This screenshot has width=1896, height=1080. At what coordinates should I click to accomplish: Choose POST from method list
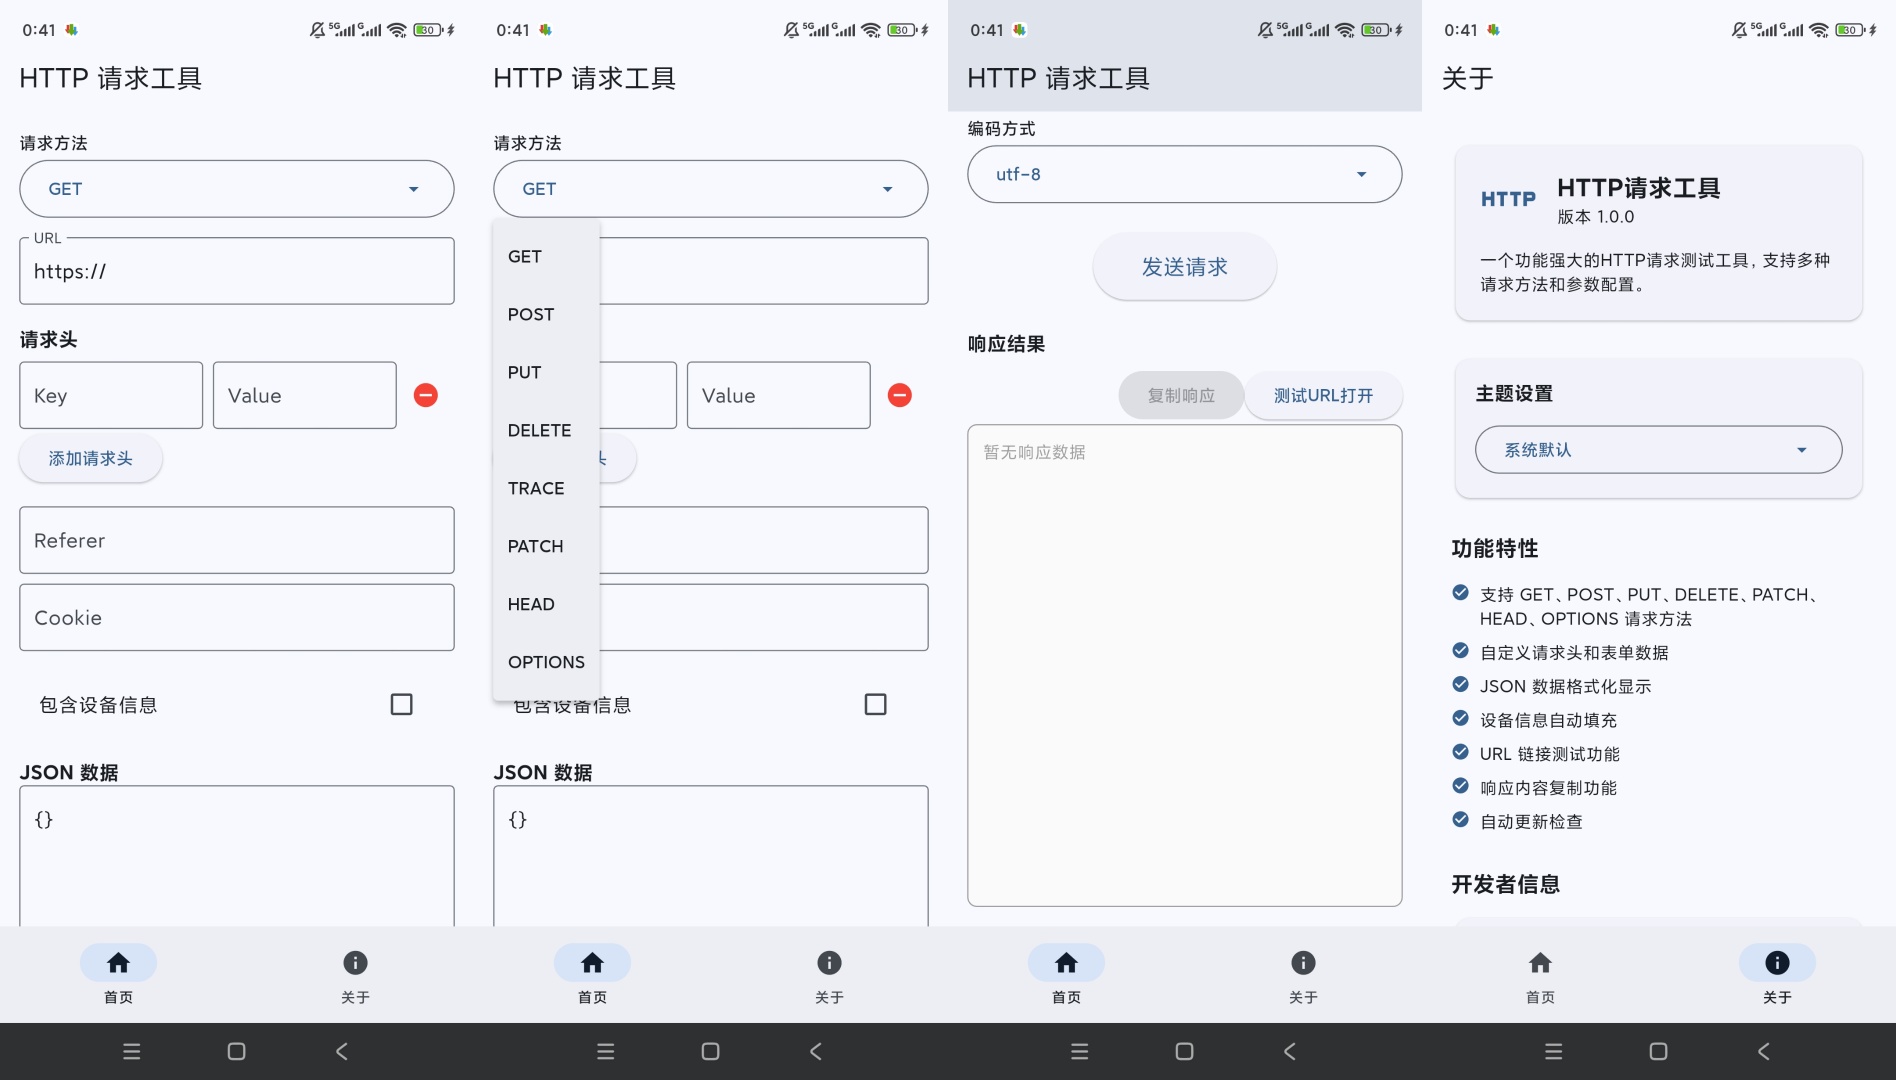pyautogui.click(x=546, y=314)
